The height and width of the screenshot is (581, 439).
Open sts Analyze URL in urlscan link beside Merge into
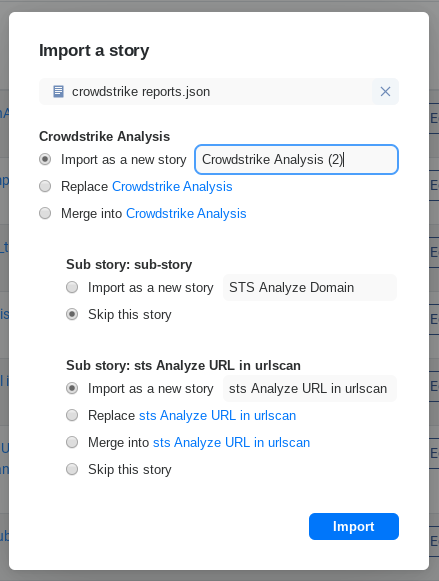tap(232, 442)
